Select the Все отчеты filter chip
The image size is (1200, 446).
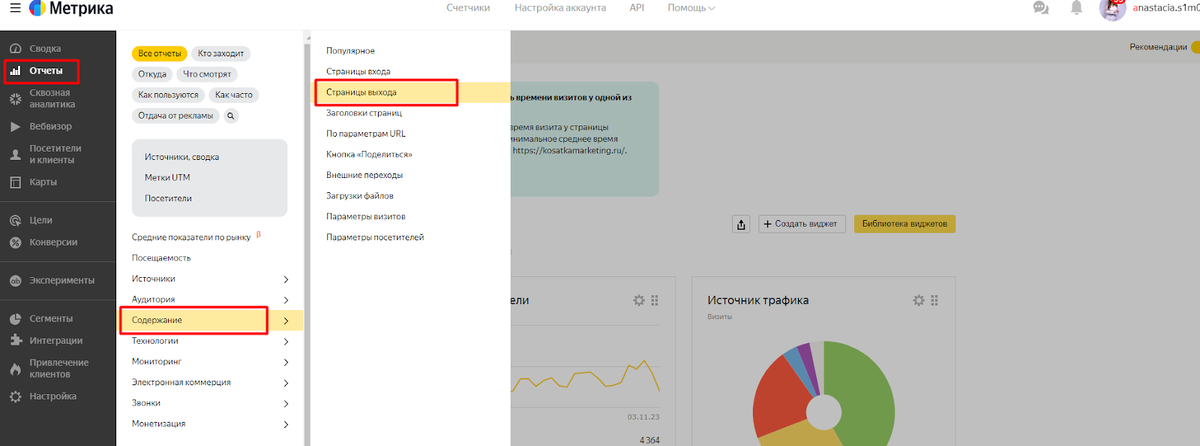[x=160, y=52]
